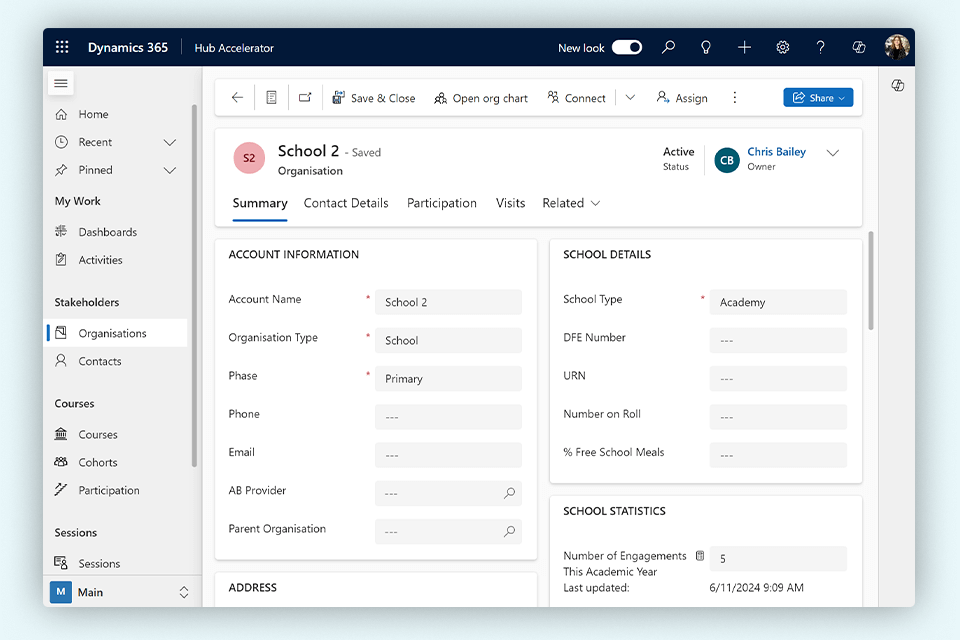Open record in new window icon

(305, 98)
